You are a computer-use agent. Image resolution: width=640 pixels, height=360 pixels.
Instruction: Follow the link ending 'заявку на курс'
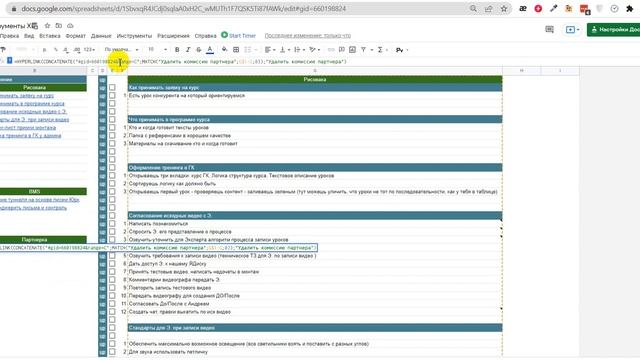pyautogui.click(x=27, y=96)
